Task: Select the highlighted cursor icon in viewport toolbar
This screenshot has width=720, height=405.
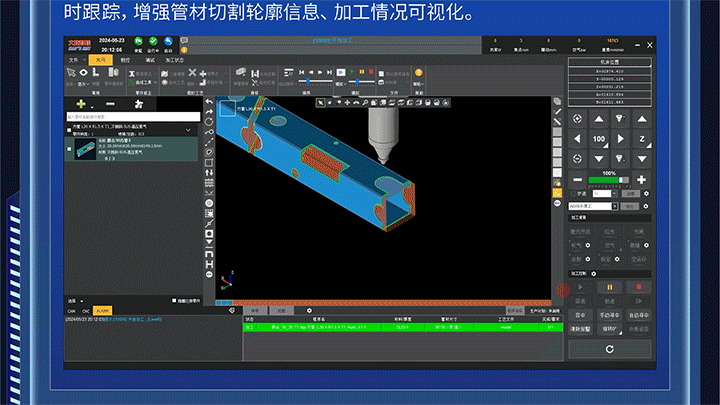Action: tap(321, 103)
